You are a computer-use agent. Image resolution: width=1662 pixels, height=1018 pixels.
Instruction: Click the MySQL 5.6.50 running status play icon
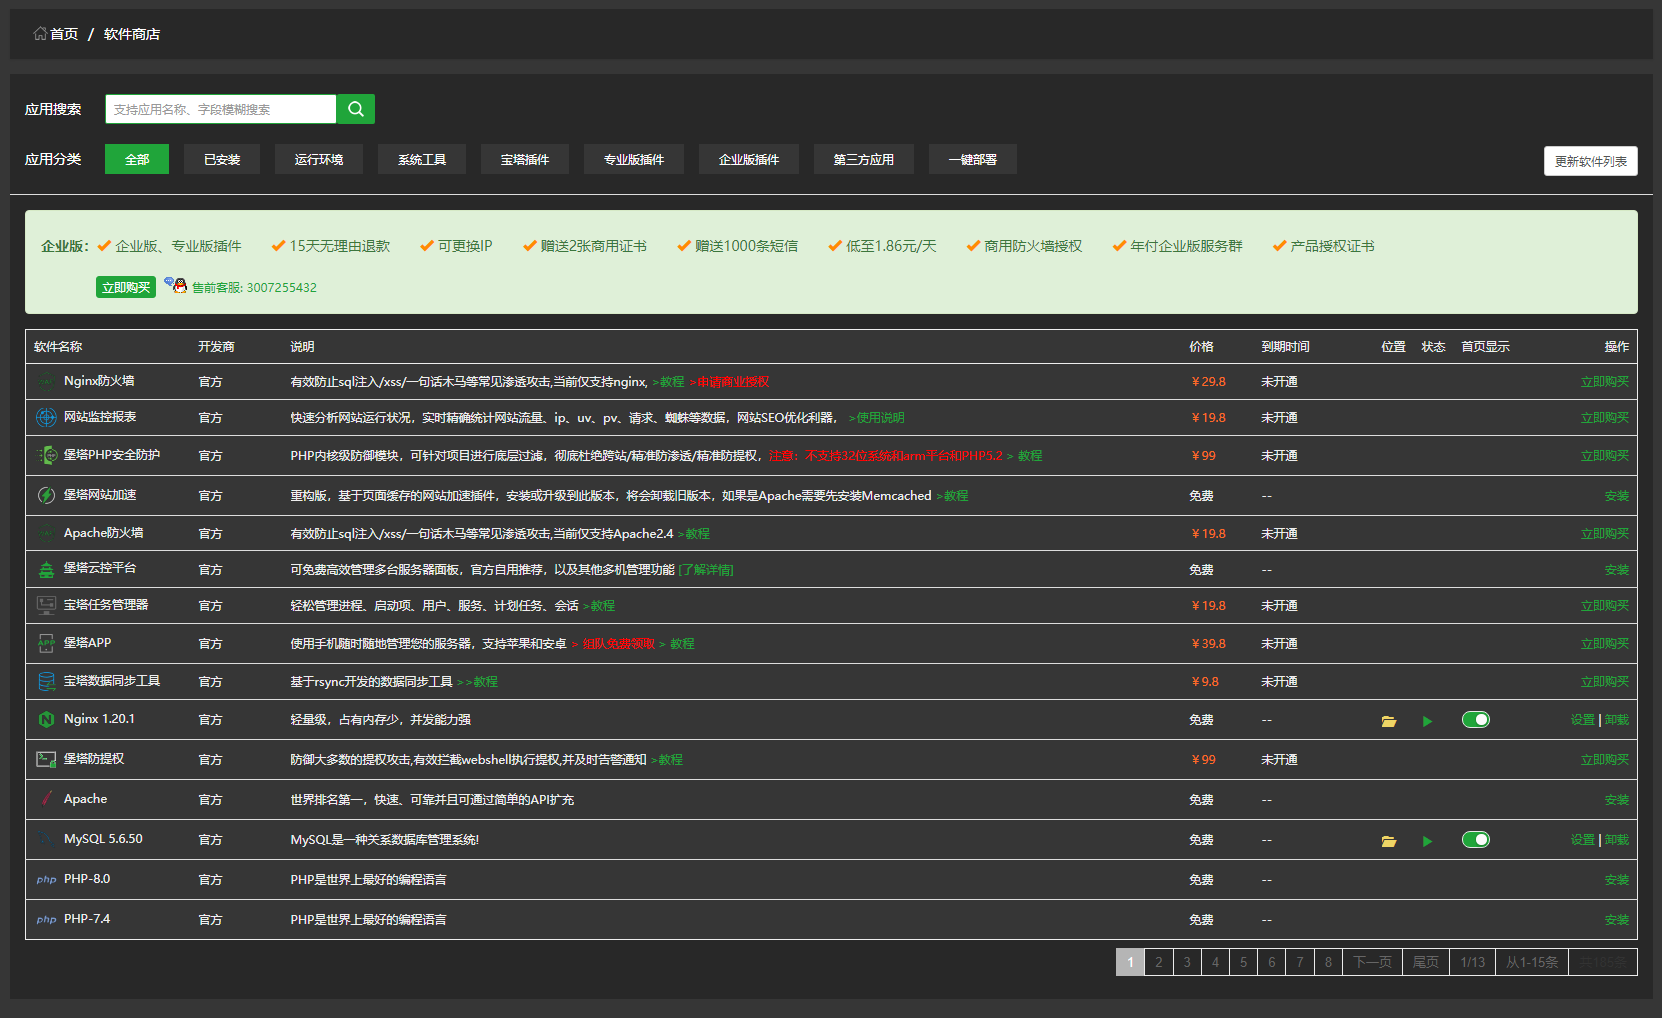pos(1427,841)
